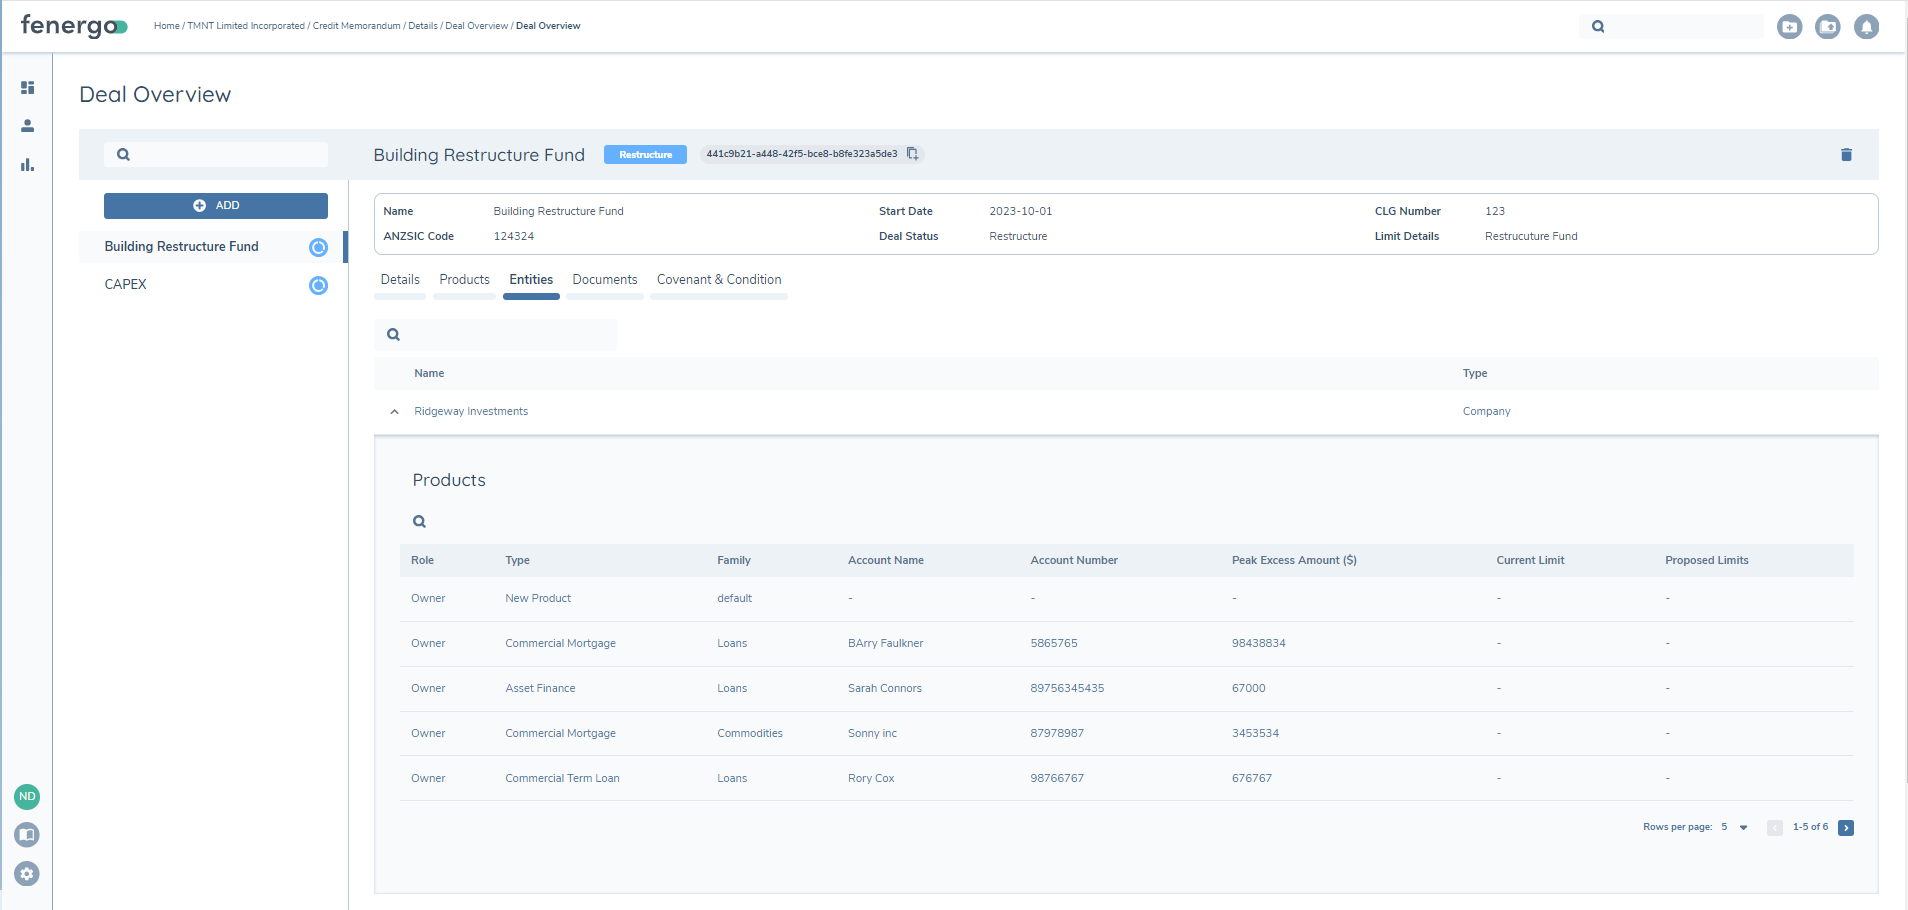Image resolution: width=1908 pixels, height=910 pixels.
Task: Click the folder upload icon in header
Action: [1827, 27]
